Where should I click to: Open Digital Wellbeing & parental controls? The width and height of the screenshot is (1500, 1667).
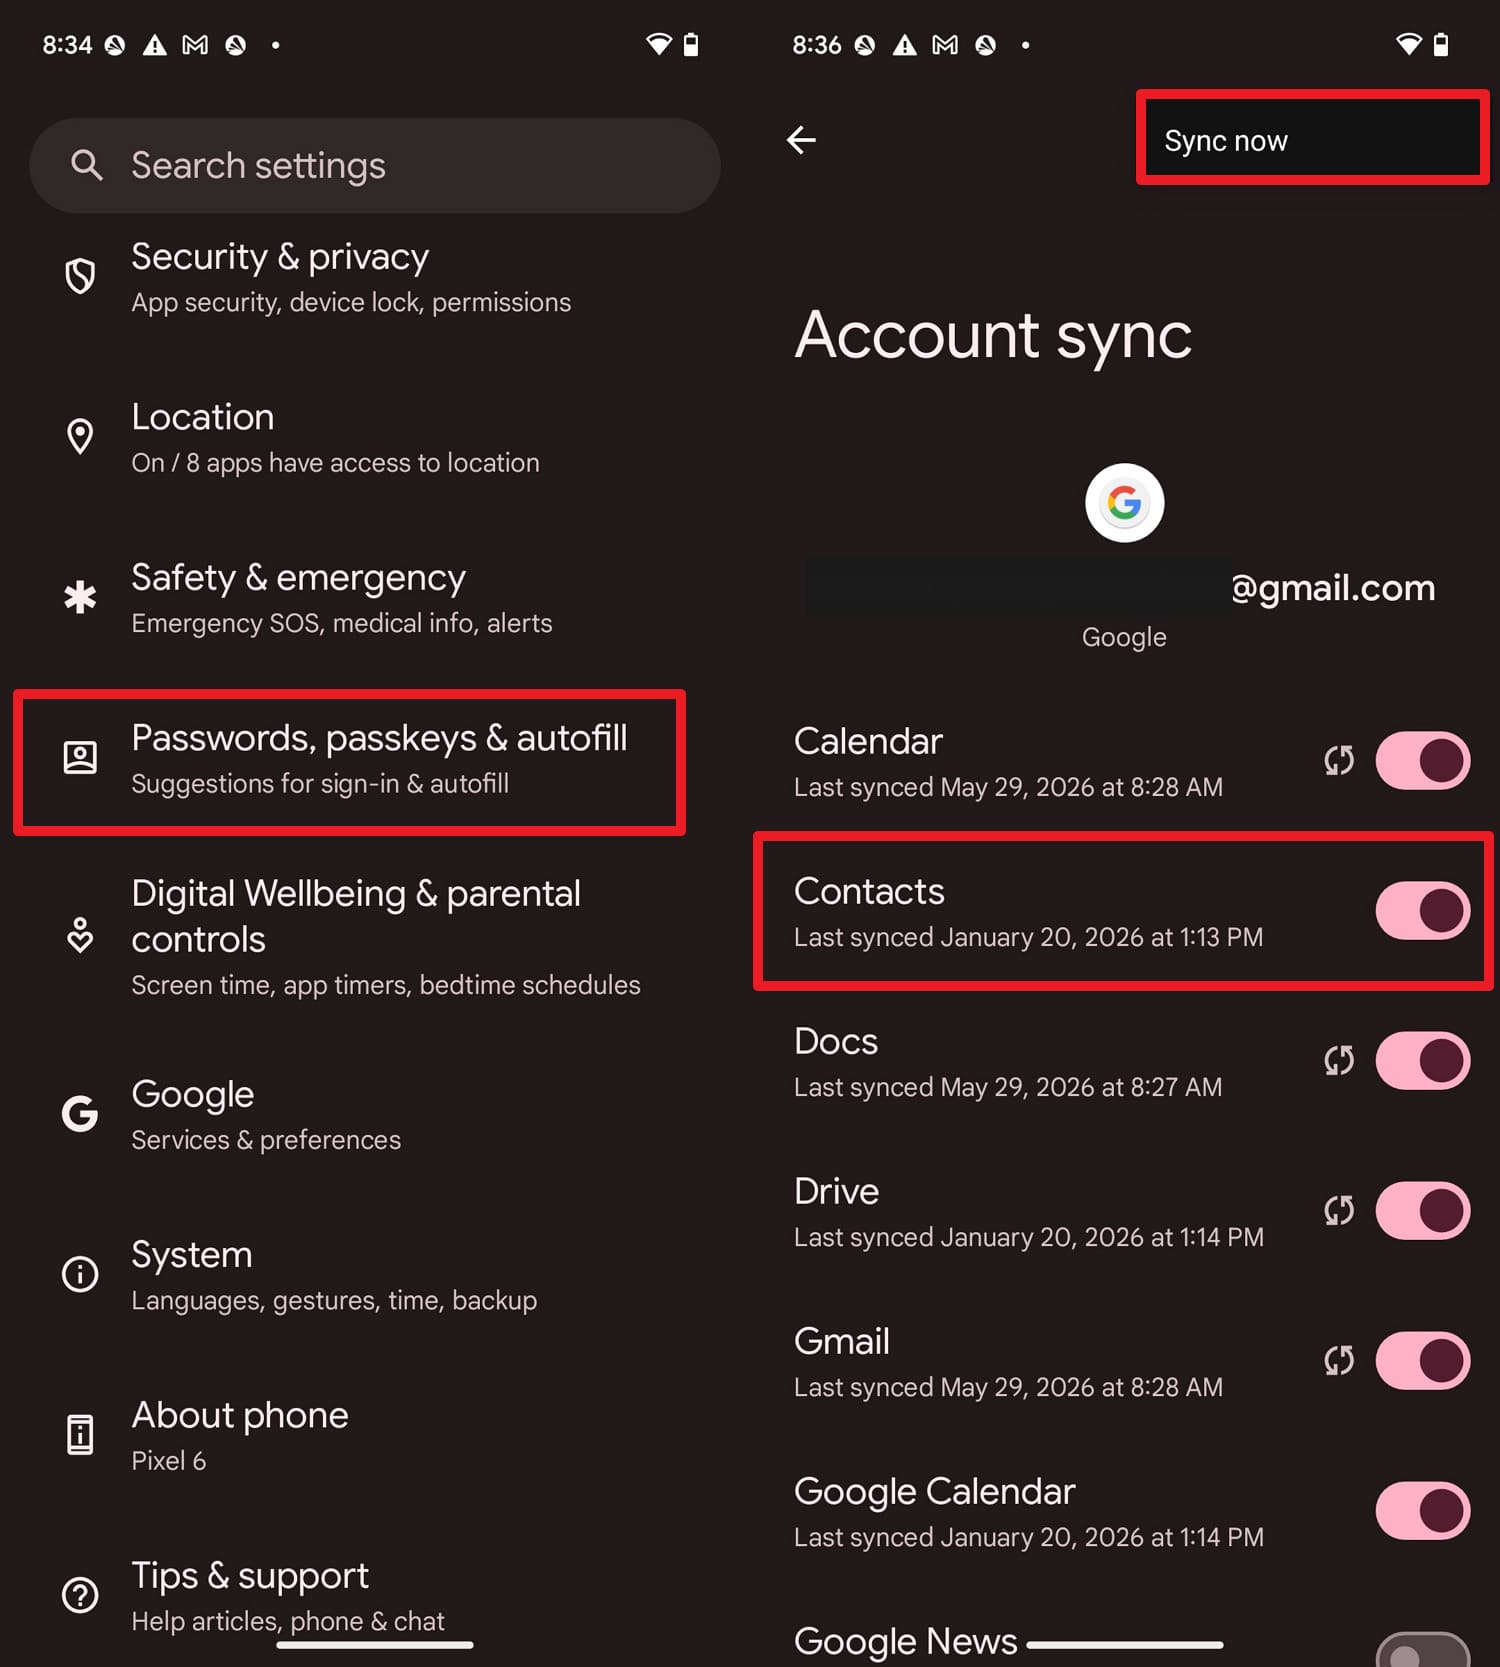pyautogui.click(x=375, y=936)
